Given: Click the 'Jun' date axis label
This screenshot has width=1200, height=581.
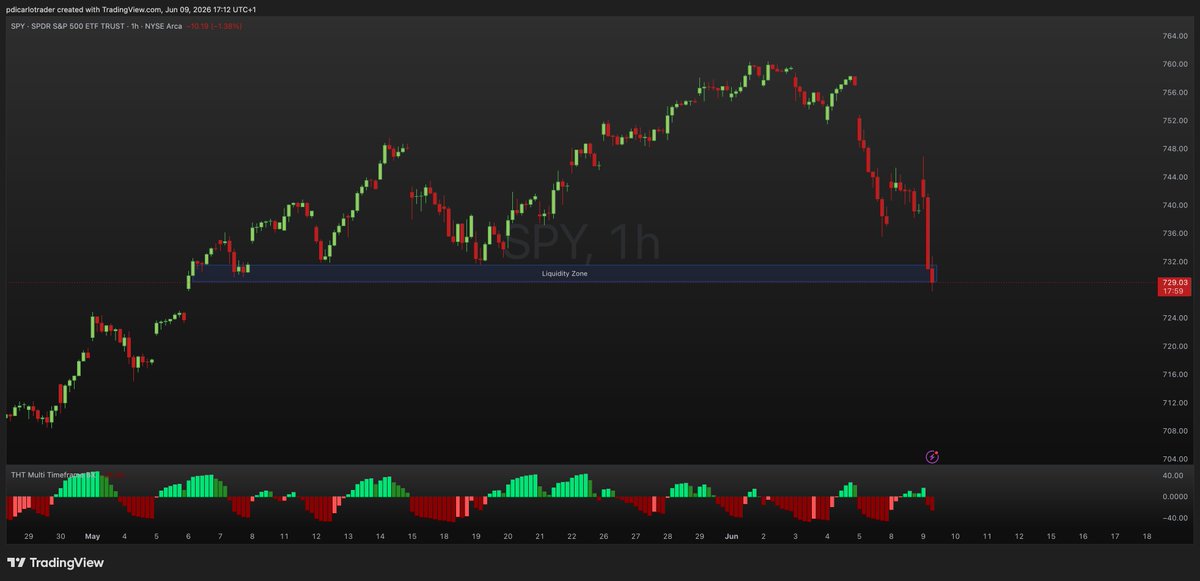Looking at the screenshot, I should [731, 536].
